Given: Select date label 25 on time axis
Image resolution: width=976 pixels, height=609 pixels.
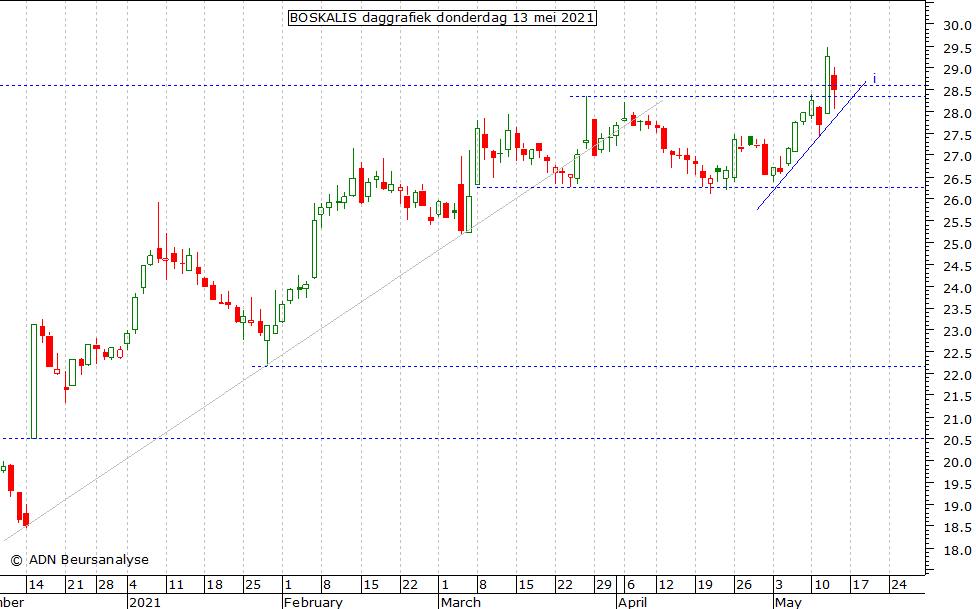Looking at the screenshot, I should (x=253, y=585).
